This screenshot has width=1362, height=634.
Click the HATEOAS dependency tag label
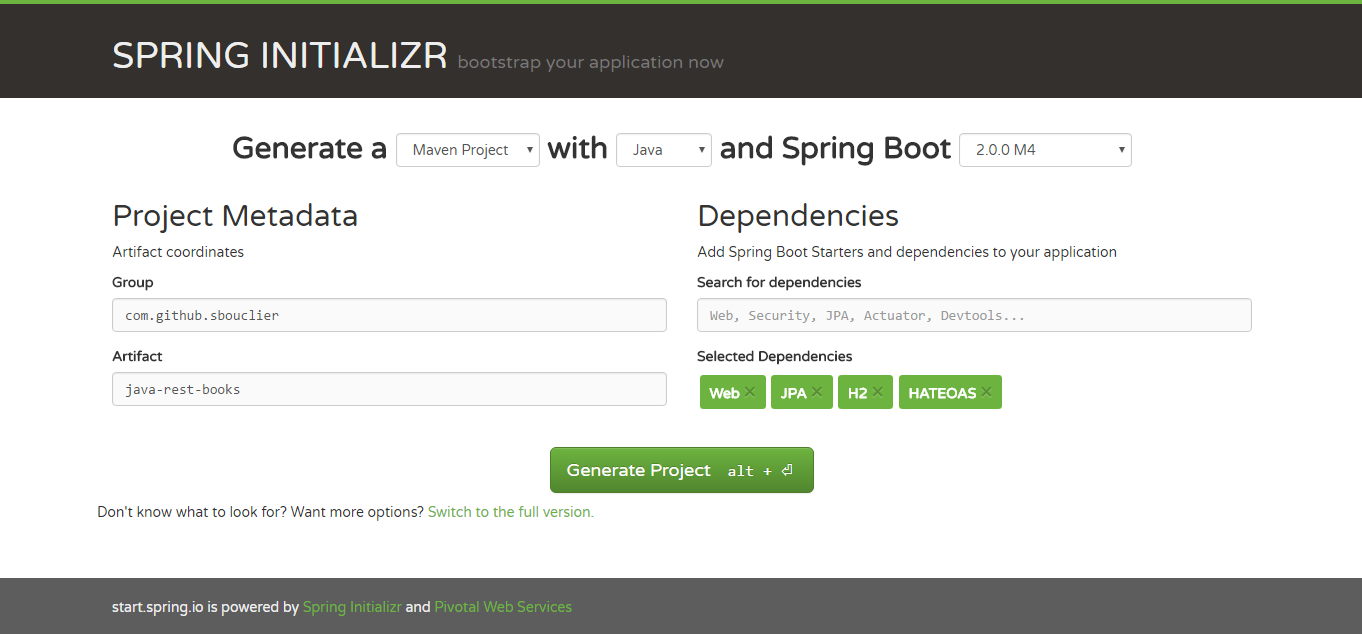click(942, 393)
